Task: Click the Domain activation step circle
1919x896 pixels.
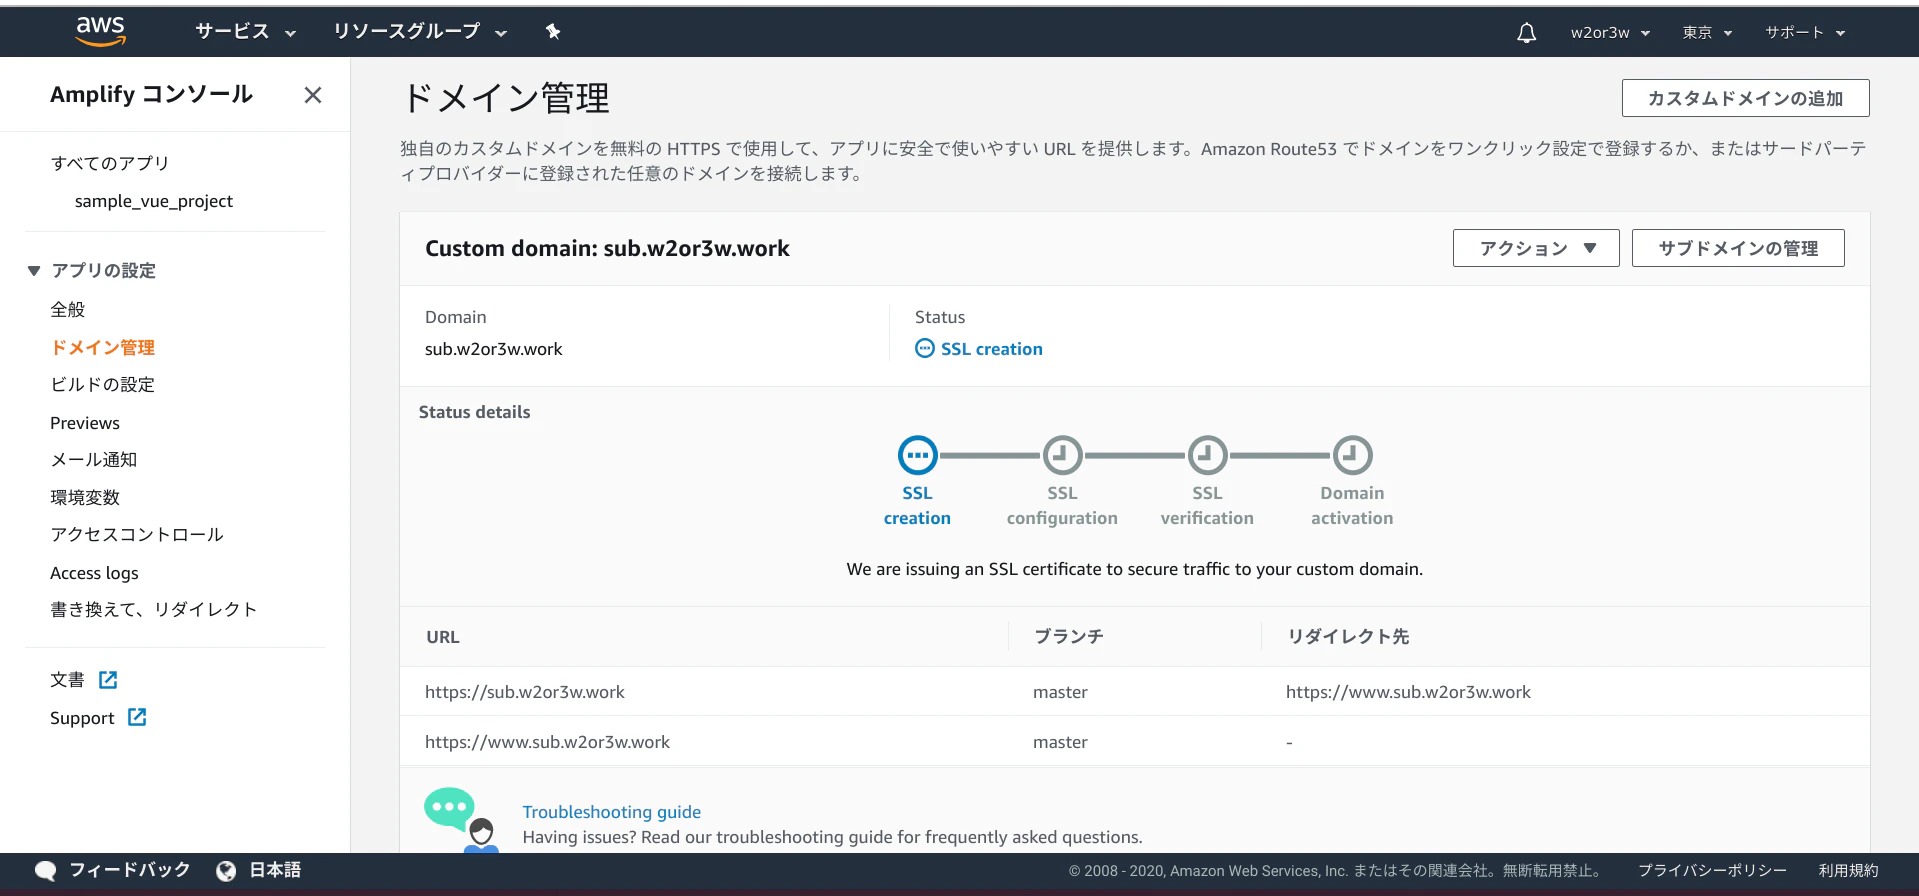Action: (x=1352, y=455)
